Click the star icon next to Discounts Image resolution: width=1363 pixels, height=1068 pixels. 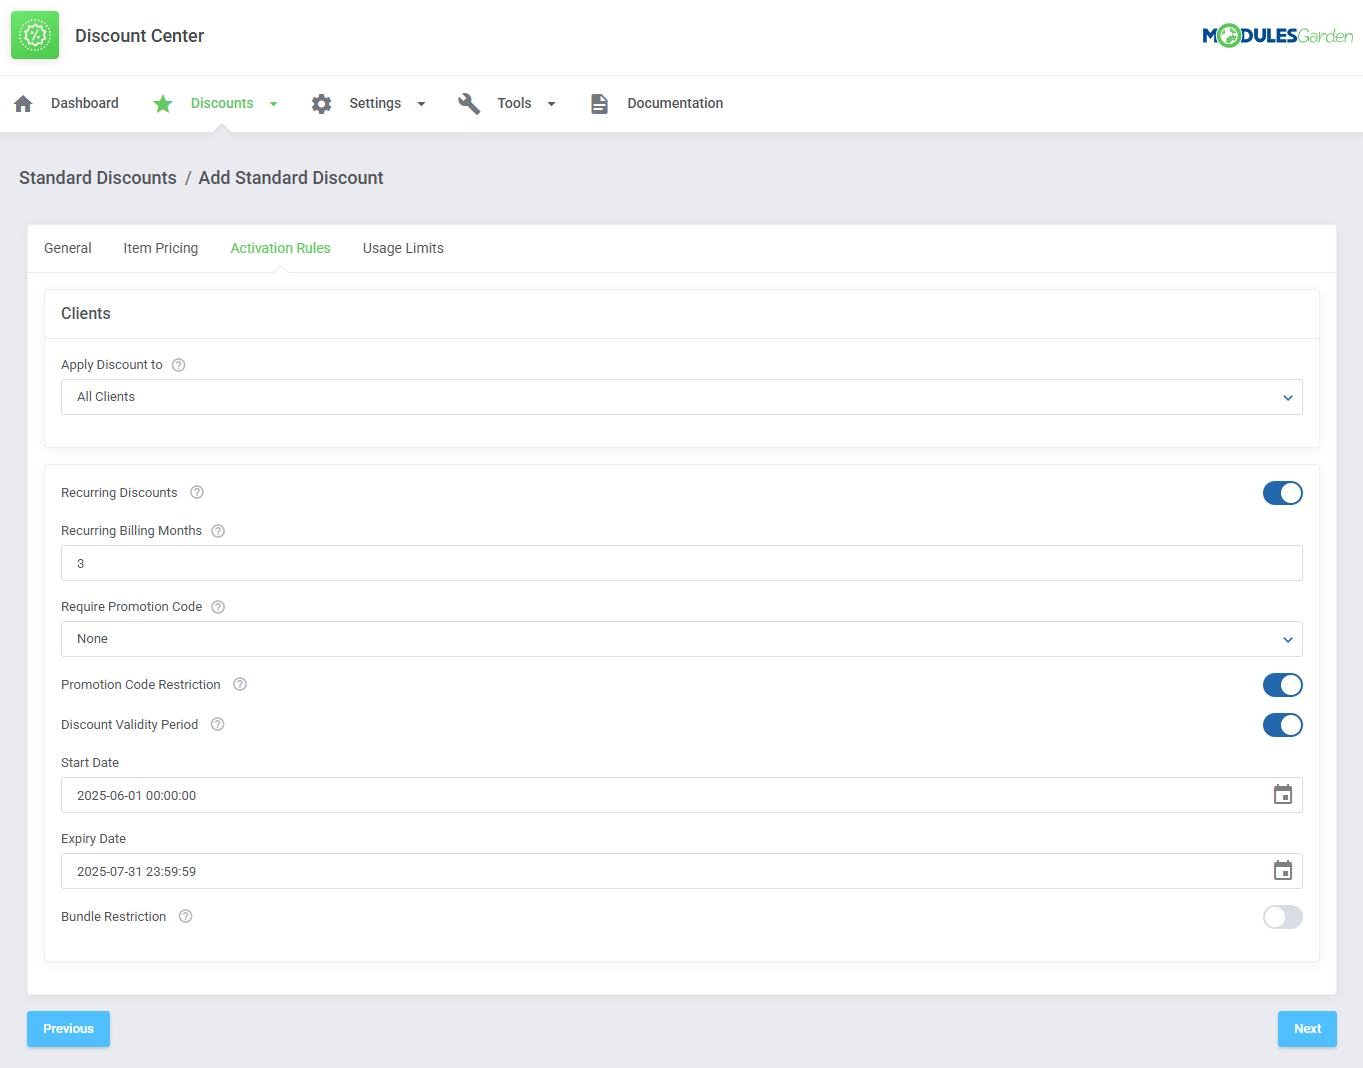[162, 102]
